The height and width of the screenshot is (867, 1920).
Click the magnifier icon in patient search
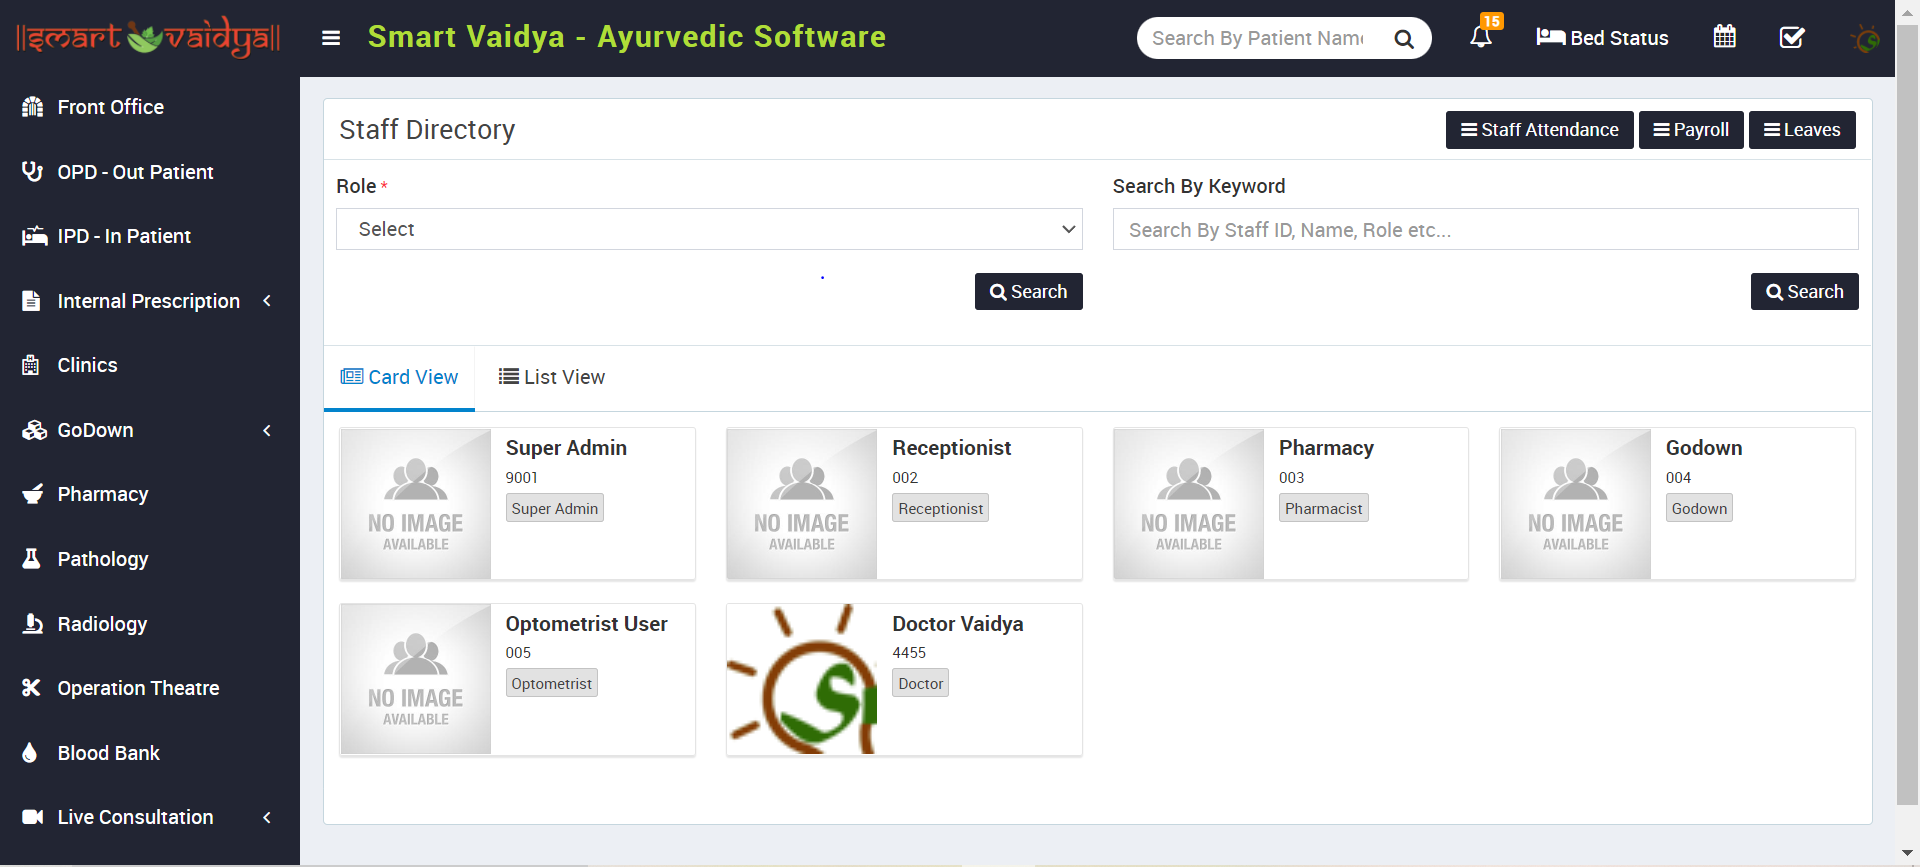[x=1404, y=39]
